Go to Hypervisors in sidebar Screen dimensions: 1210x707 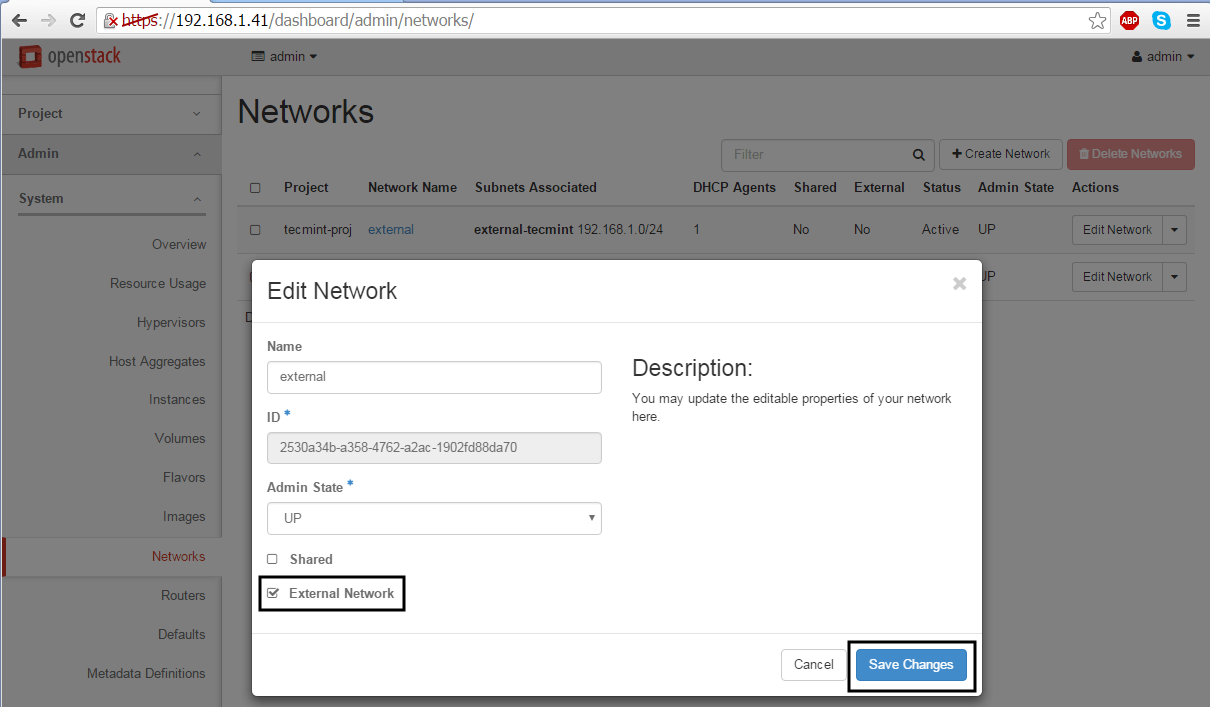click(171, 322)
